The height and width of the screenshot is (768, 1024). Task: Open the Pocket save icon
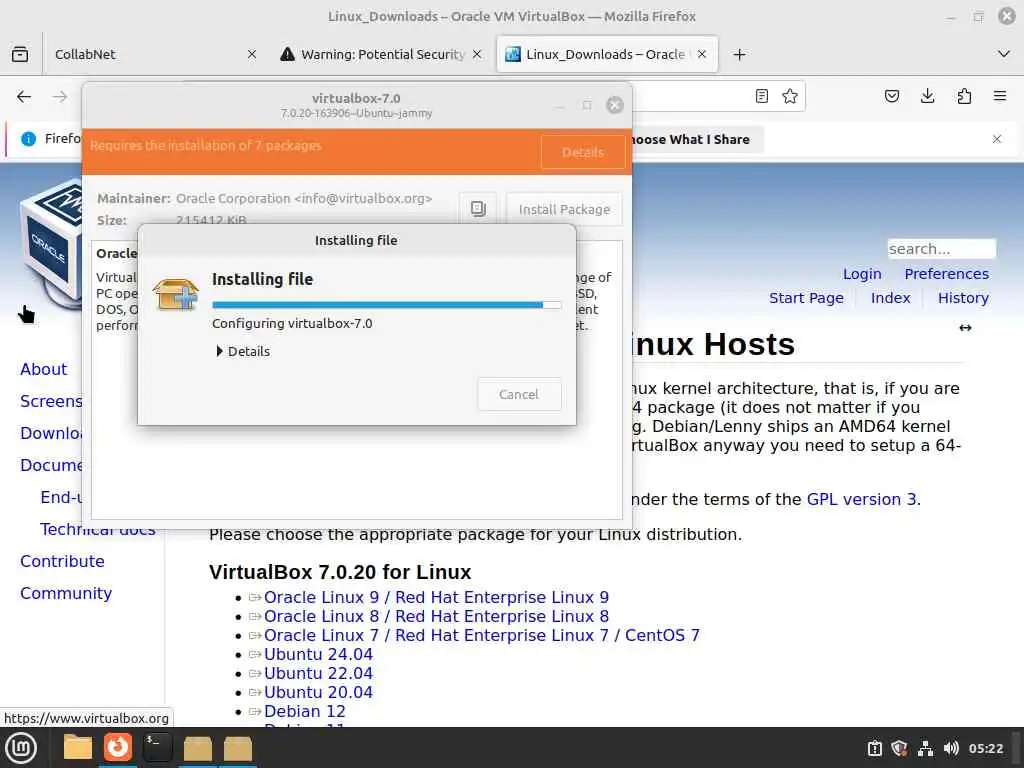pyautogui.click(x=891, y=97)
